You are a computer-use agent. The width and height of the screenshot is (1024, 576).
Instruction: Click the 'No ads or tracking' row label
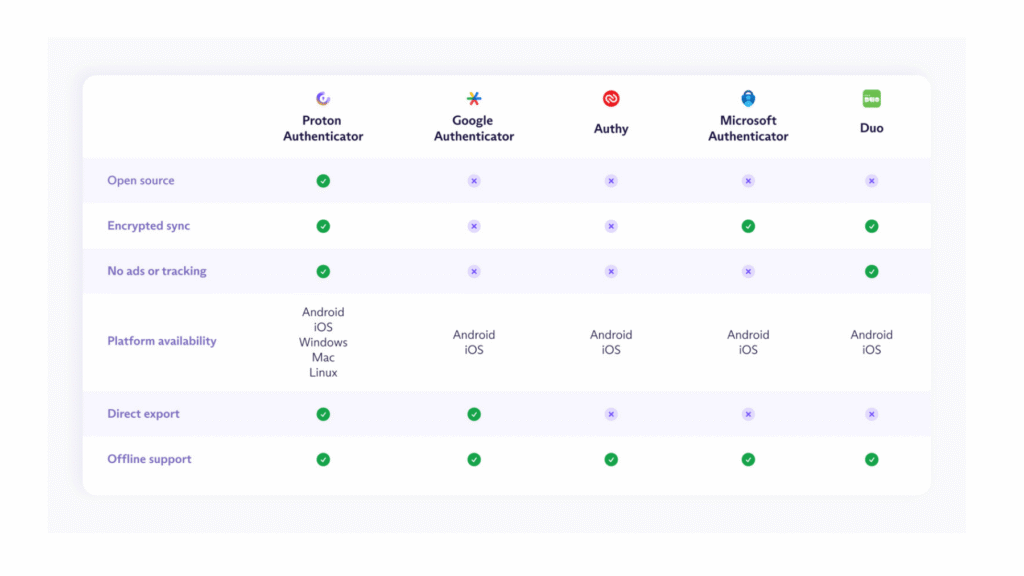(157, 271)
